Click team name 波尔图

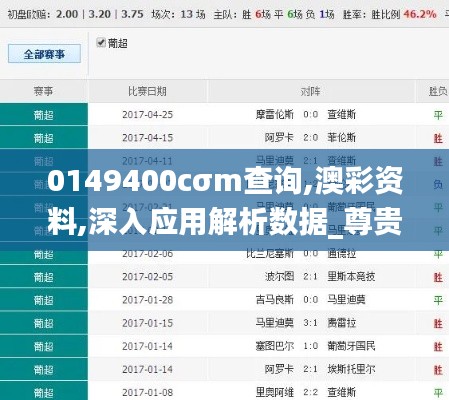279,277
